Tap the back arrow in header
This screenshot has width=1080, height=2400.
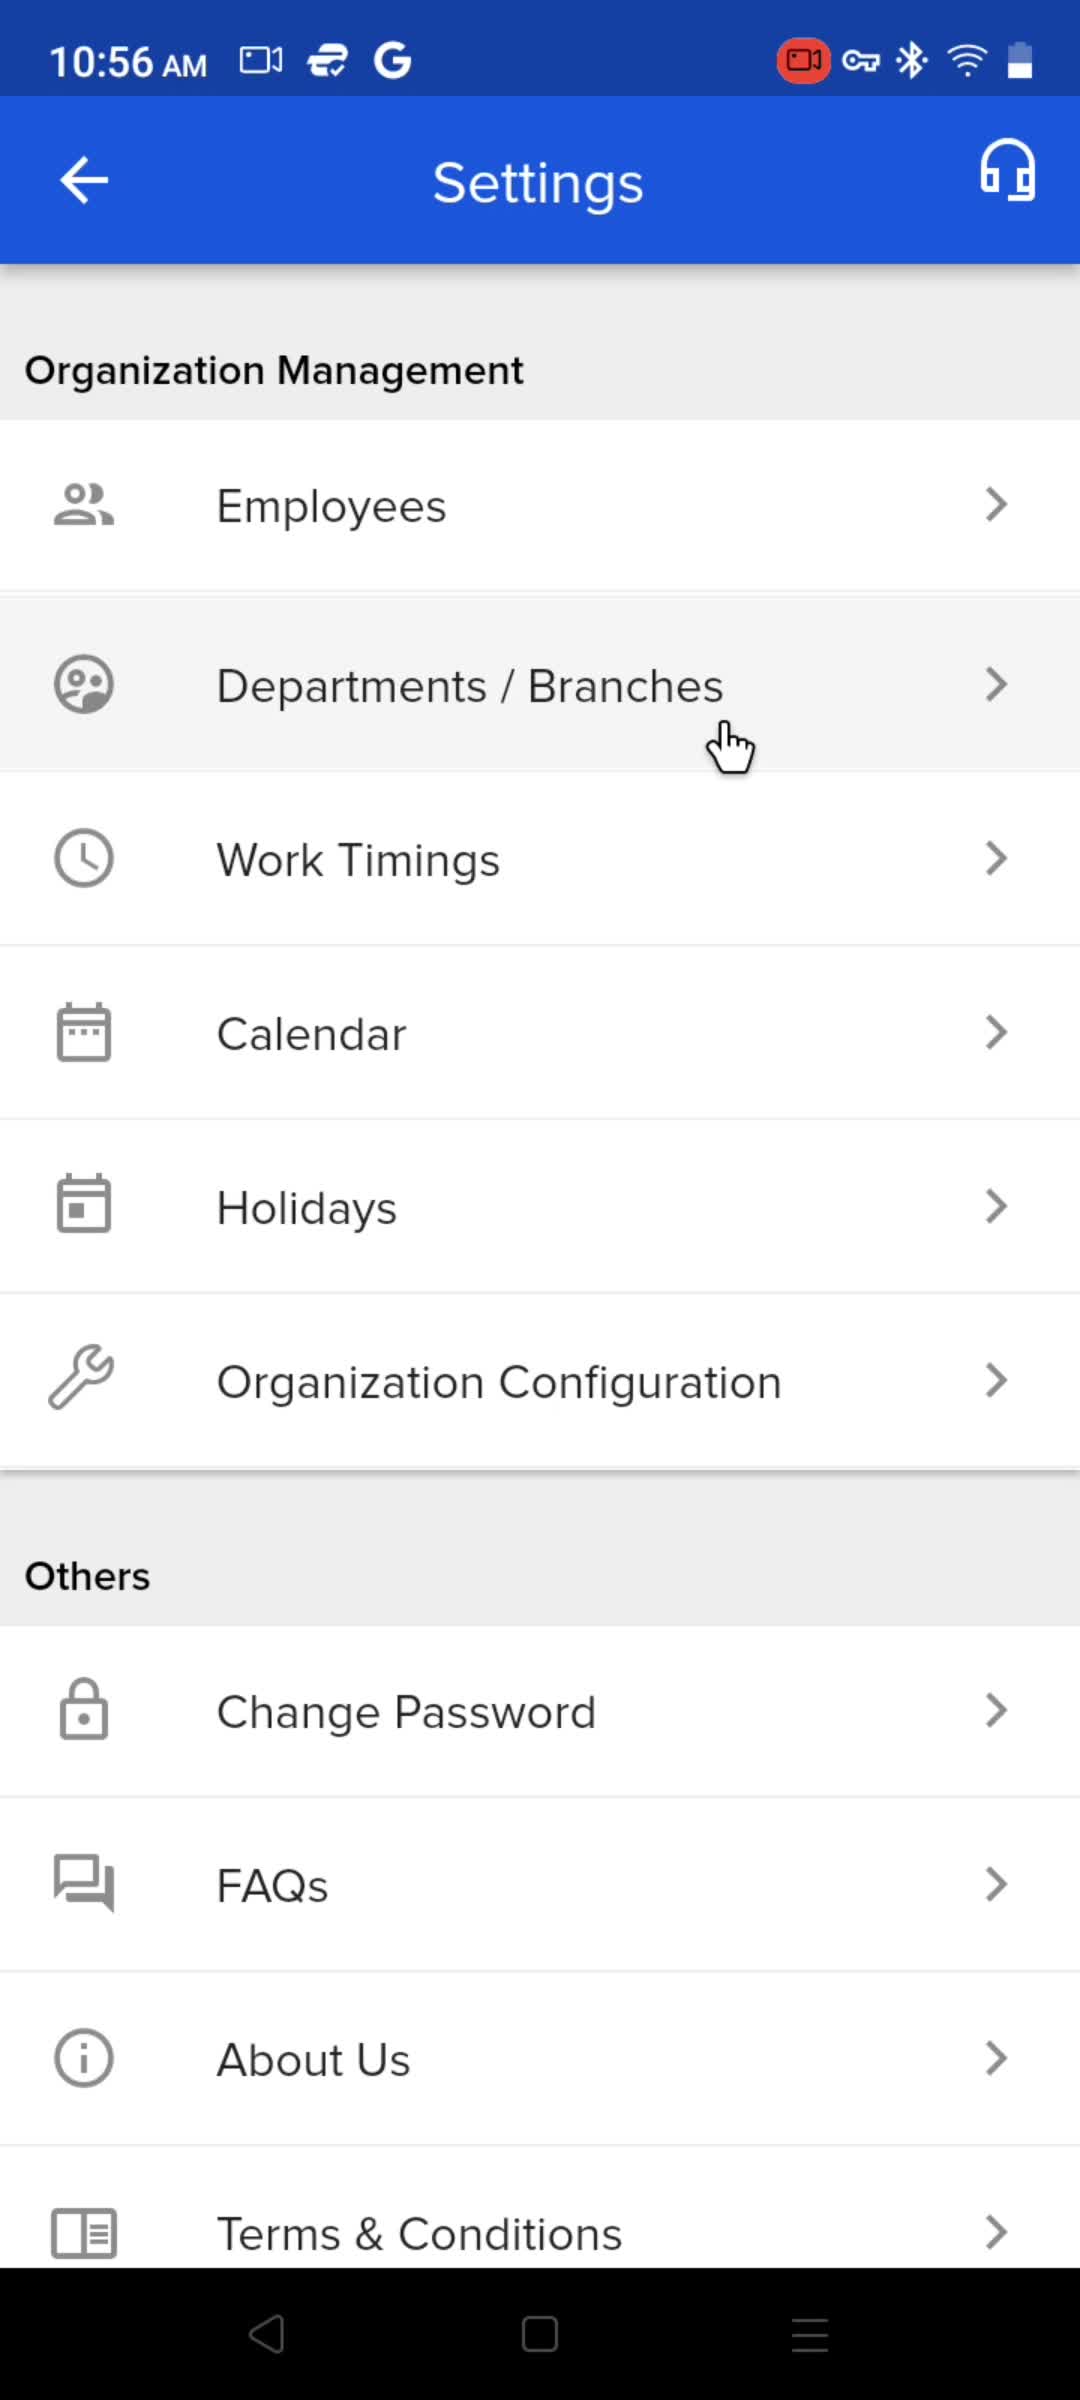[84, 181]
